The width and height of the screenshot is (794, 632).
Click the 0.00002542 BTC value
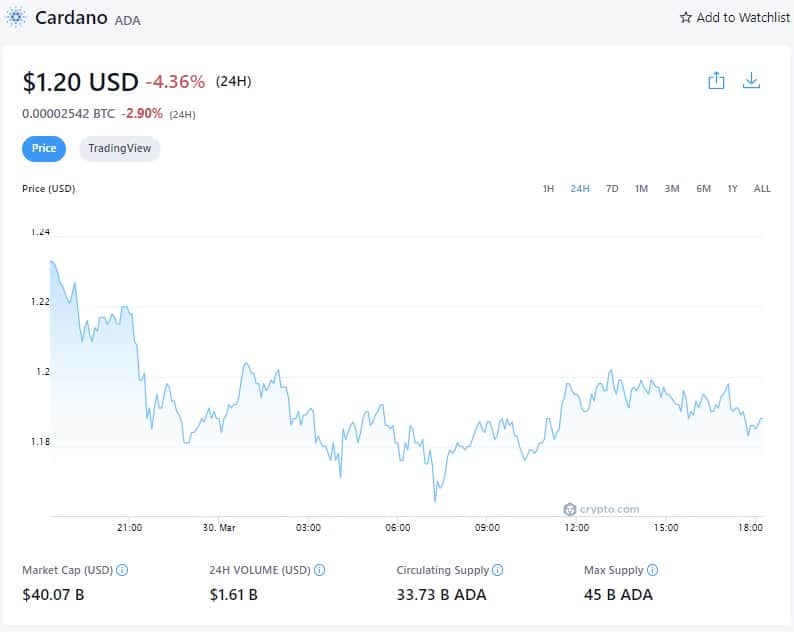pyautogui.click(x=68, y=113)
